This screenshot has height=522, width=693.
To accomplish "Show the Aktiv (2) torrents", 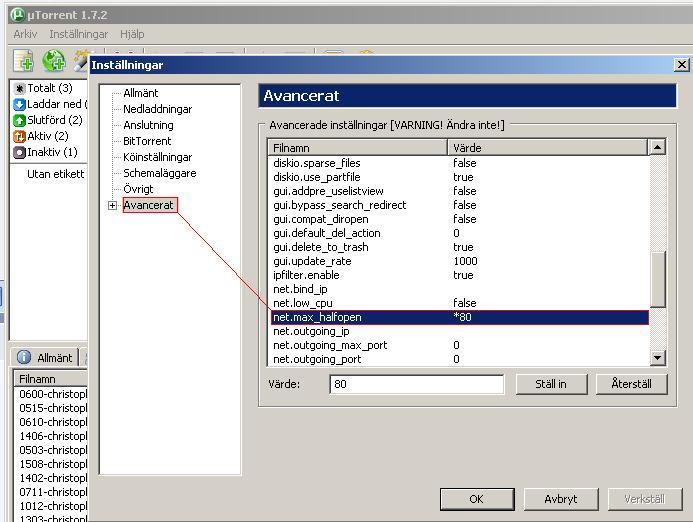I will click(47, 136).
